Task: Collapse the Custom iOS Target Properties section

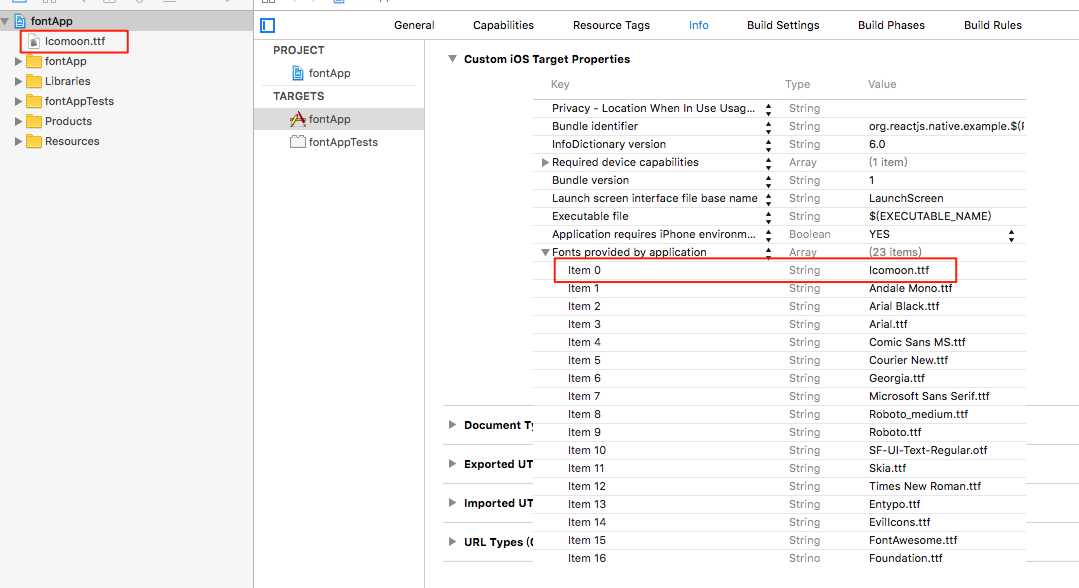Action: point(452,59)
